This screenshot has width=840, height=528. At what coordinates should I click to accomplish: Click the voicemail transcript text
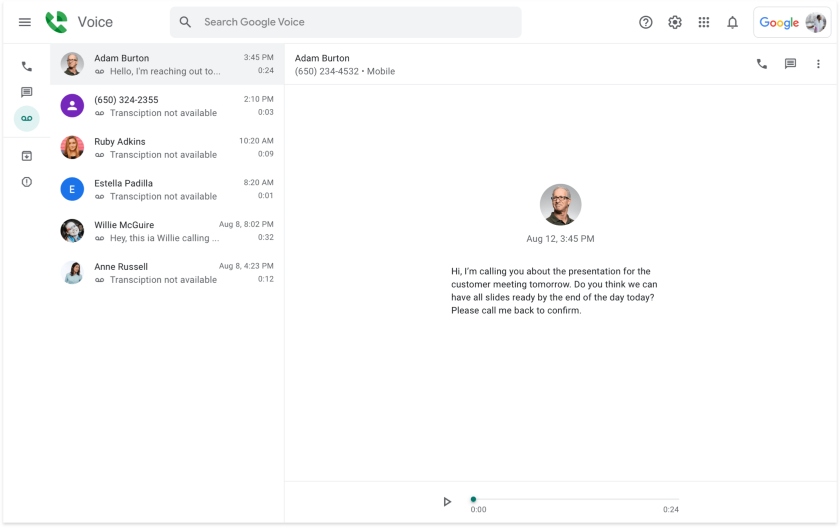pyautogui.click(x=554, y=291)
